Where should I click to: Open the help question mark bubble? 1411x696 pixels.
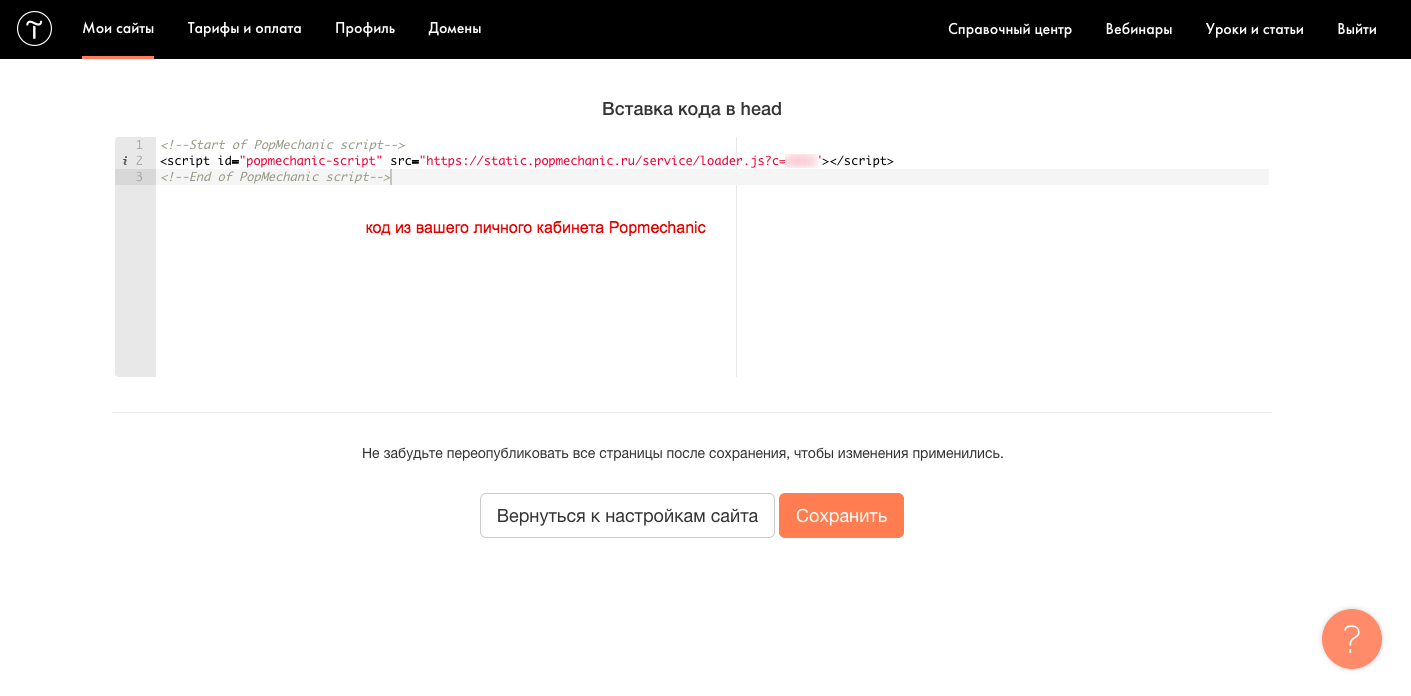click(x=1351, y=639)
